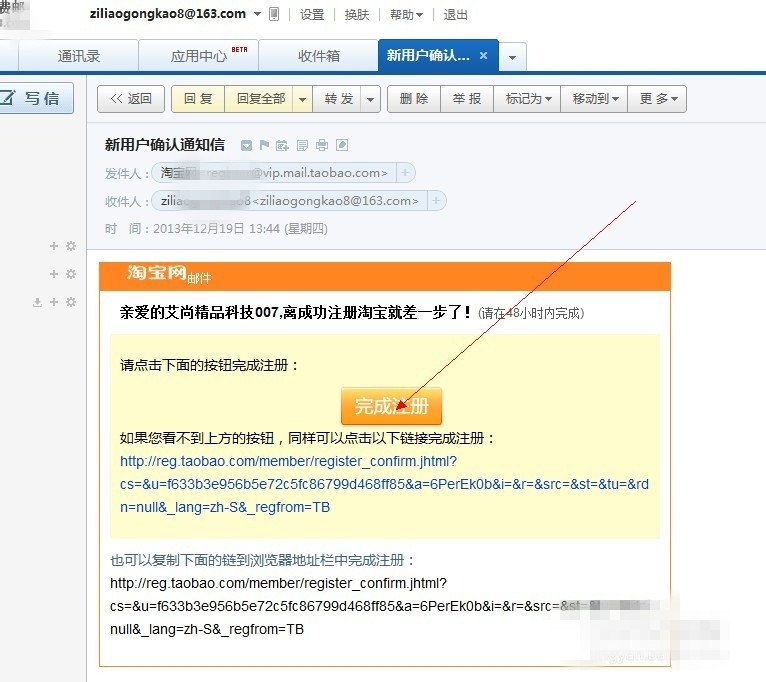This screenshot has width=766, height=682.
Task: Open the 移动到 dropdown
Action: tap(595, 99)
